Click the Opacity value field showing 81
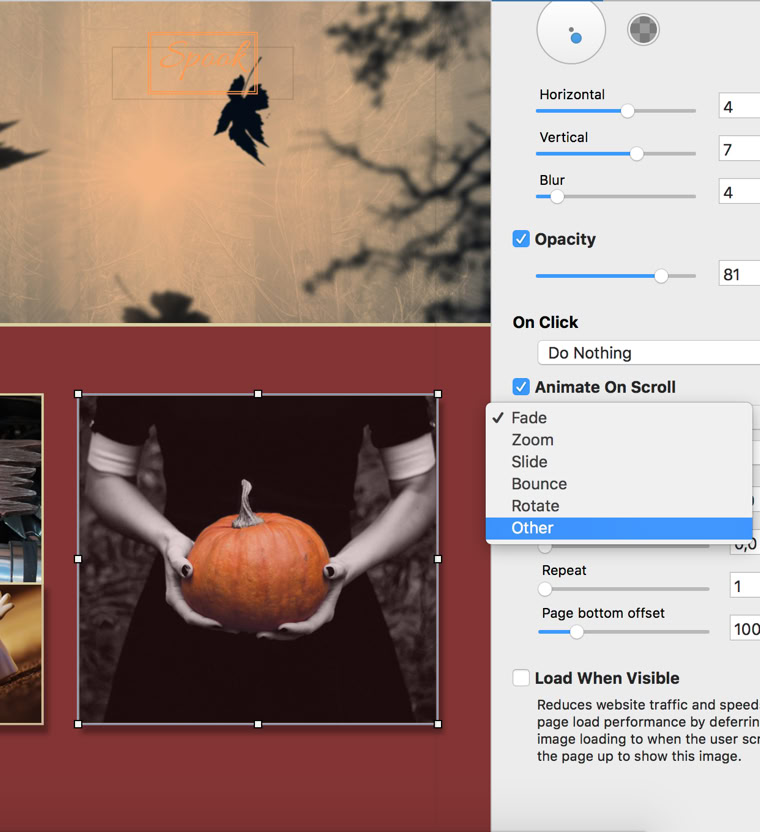Image resolution: width=760 pixels, height=832 pixels. tap(739, 274)
